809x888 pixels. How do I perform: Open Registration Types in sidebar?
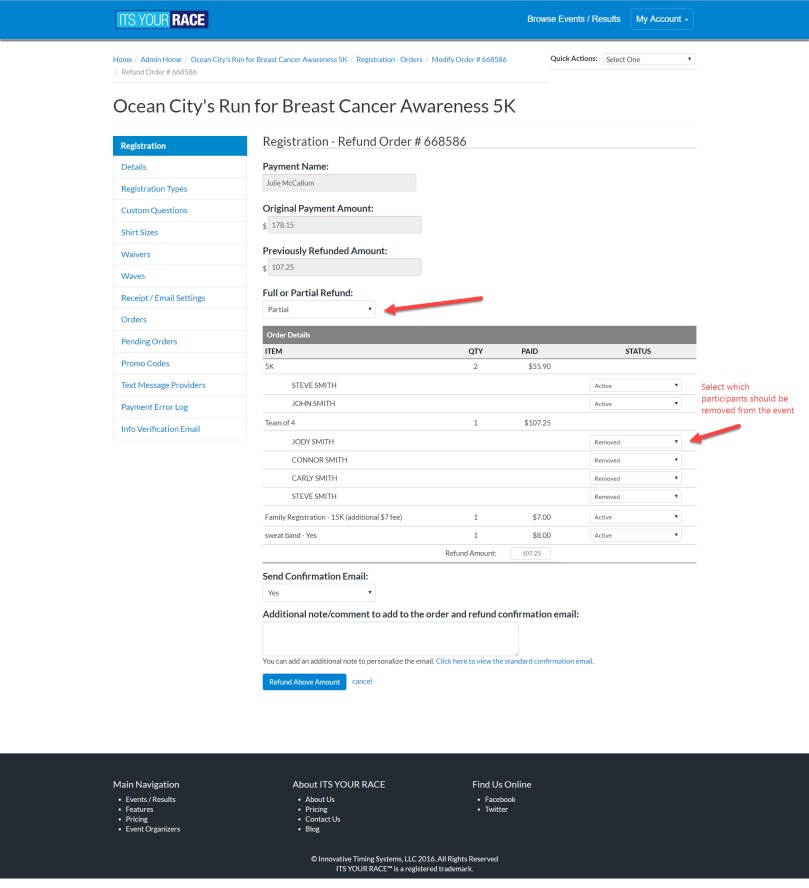pyautogui.click(x=154, y=189)
